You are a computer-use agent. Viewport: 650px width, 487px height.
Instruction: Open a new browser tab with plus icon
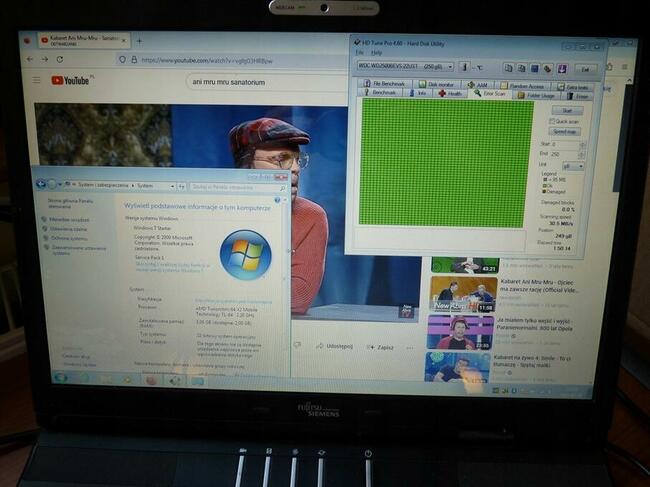[139, 41]
